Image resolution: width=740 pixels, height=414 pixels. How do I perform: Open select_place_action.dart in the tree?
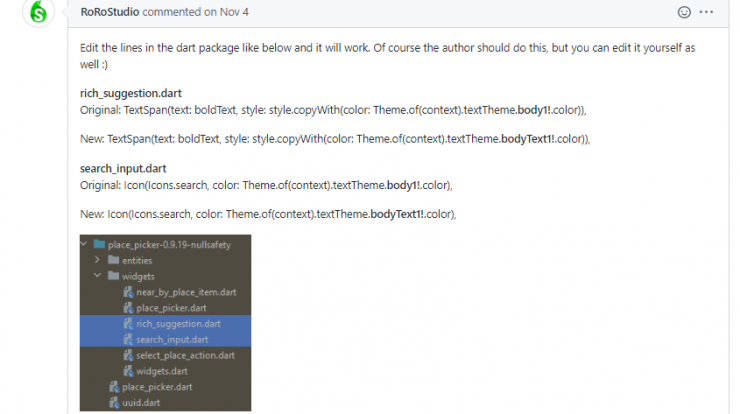[185, 355]
